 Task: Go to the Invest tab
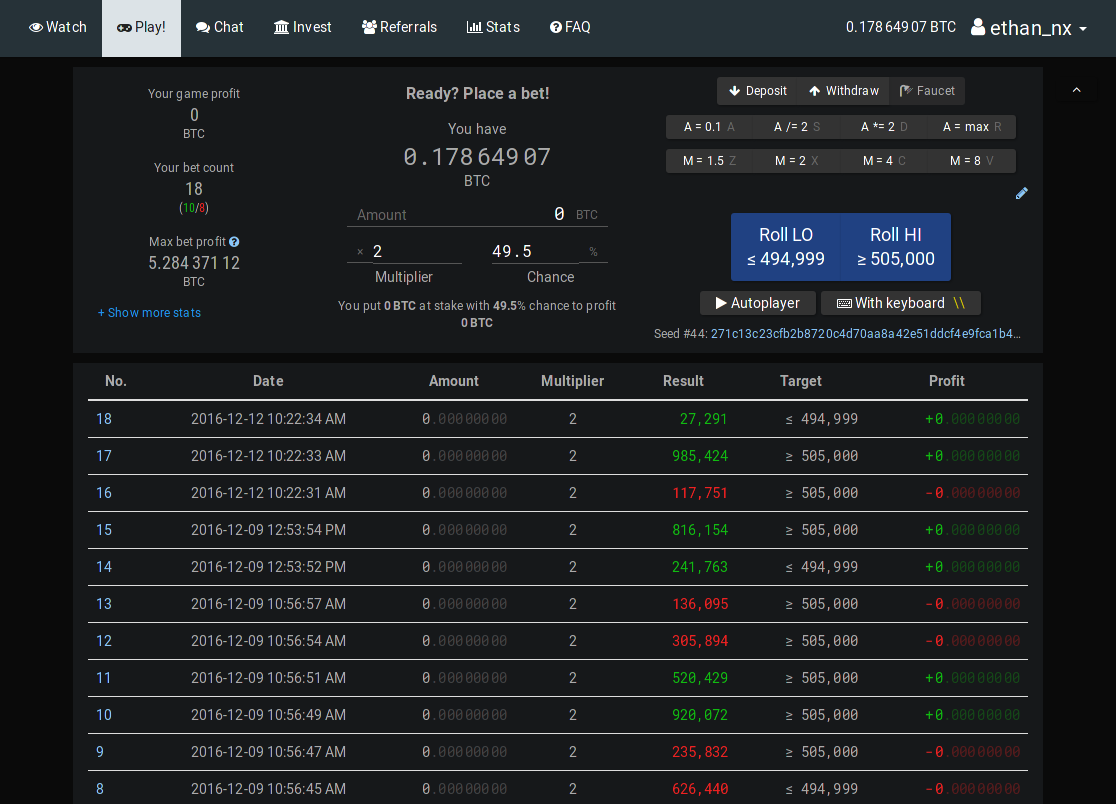(302, 27)
